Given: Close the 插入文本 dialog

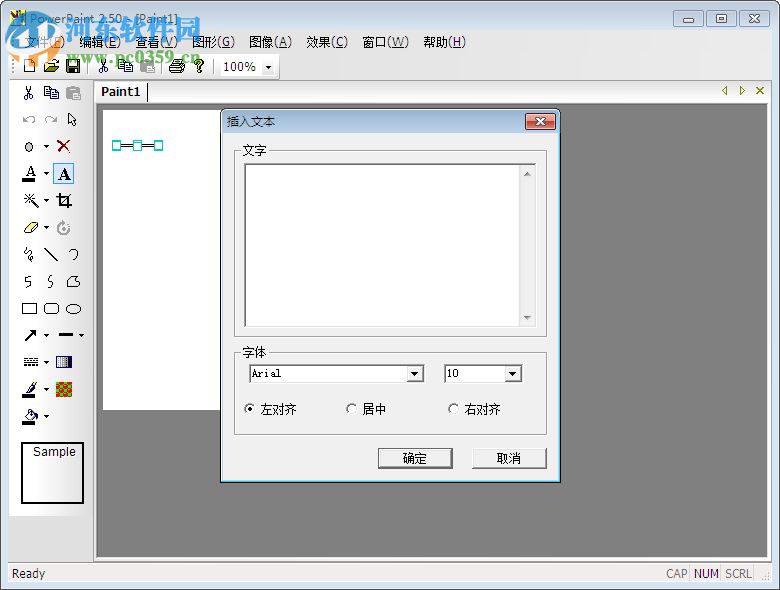Looking at the screenshot, I should click(x=540, y=121).
